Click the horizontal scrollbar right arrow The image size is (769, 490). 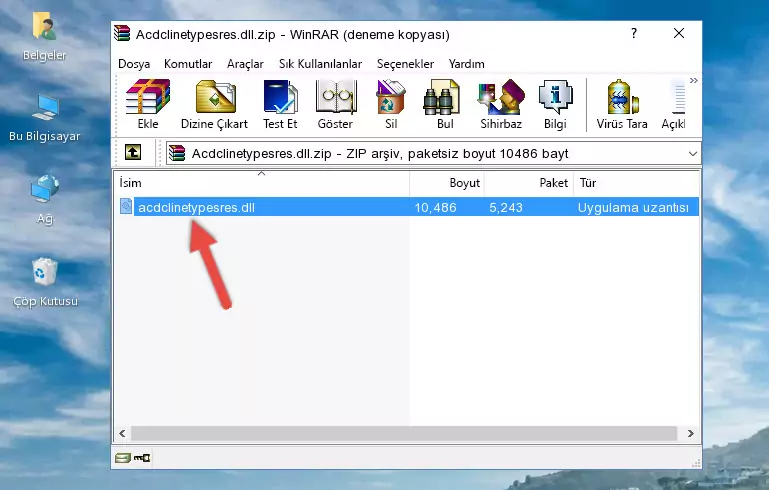[x=691, y=434]
